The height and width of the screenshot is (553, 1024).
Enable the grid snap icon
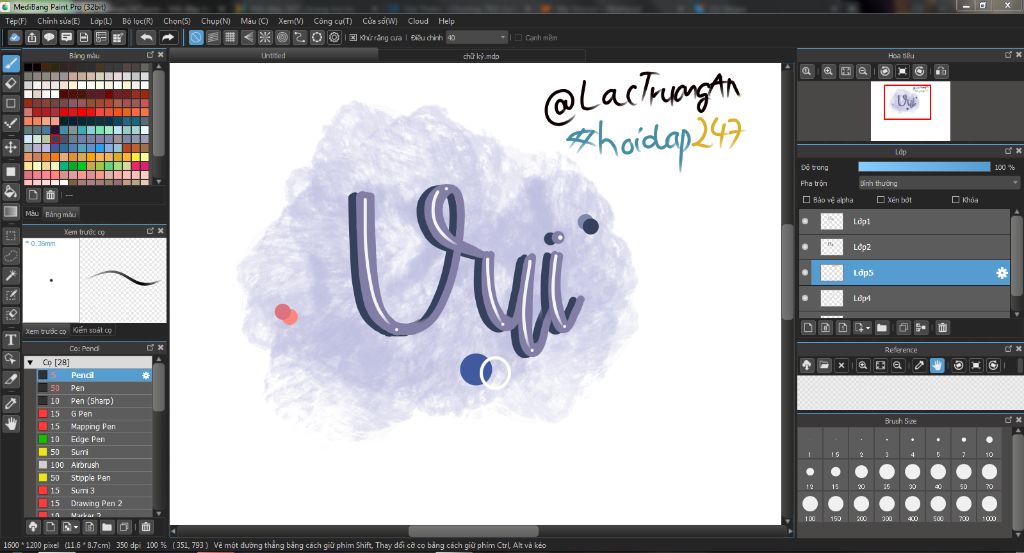click(231, 37)
